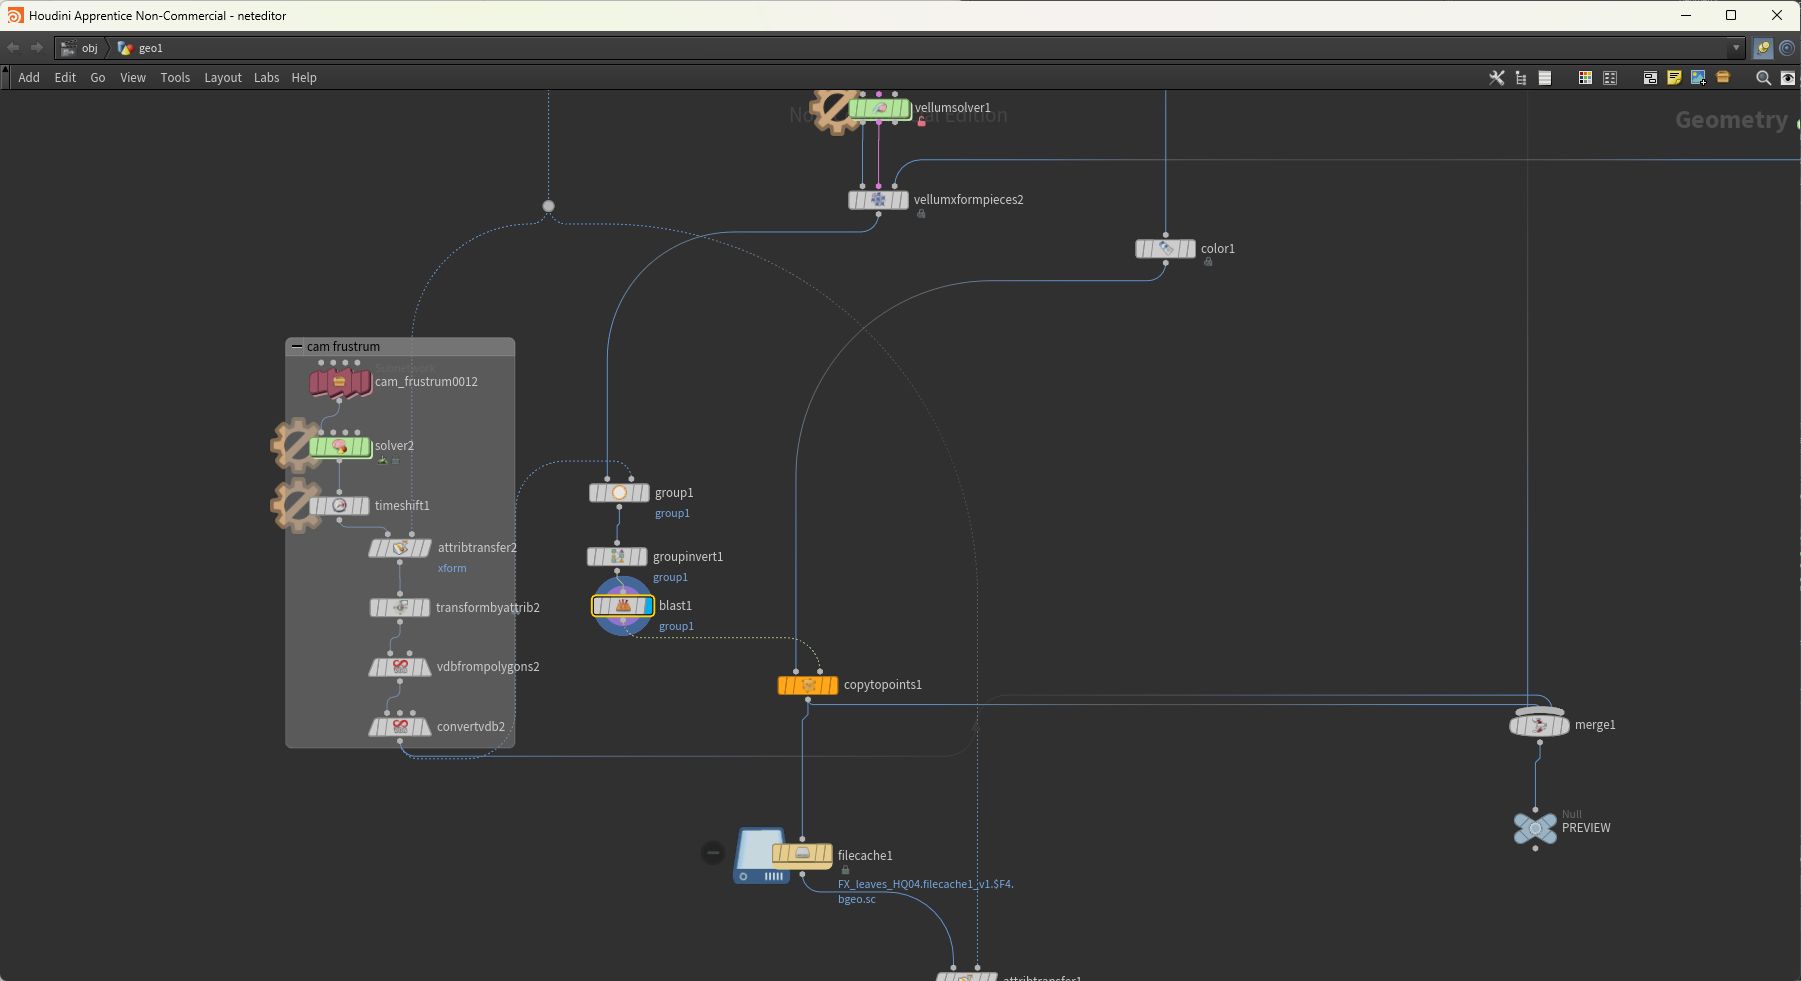Select the vellumxformpieces2 node
1801x981 pixels.
(x=878, y=200)
